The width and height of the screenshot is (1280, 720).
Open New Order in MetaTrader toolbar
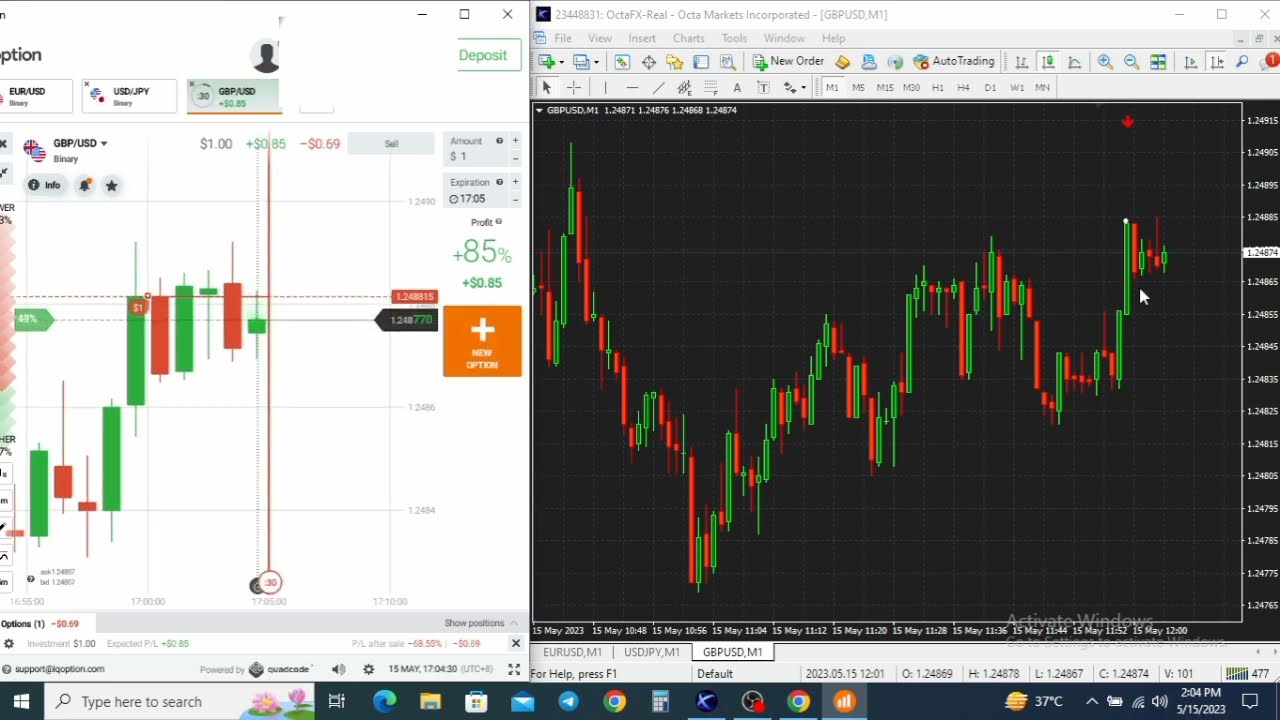[x=788, y=61]
